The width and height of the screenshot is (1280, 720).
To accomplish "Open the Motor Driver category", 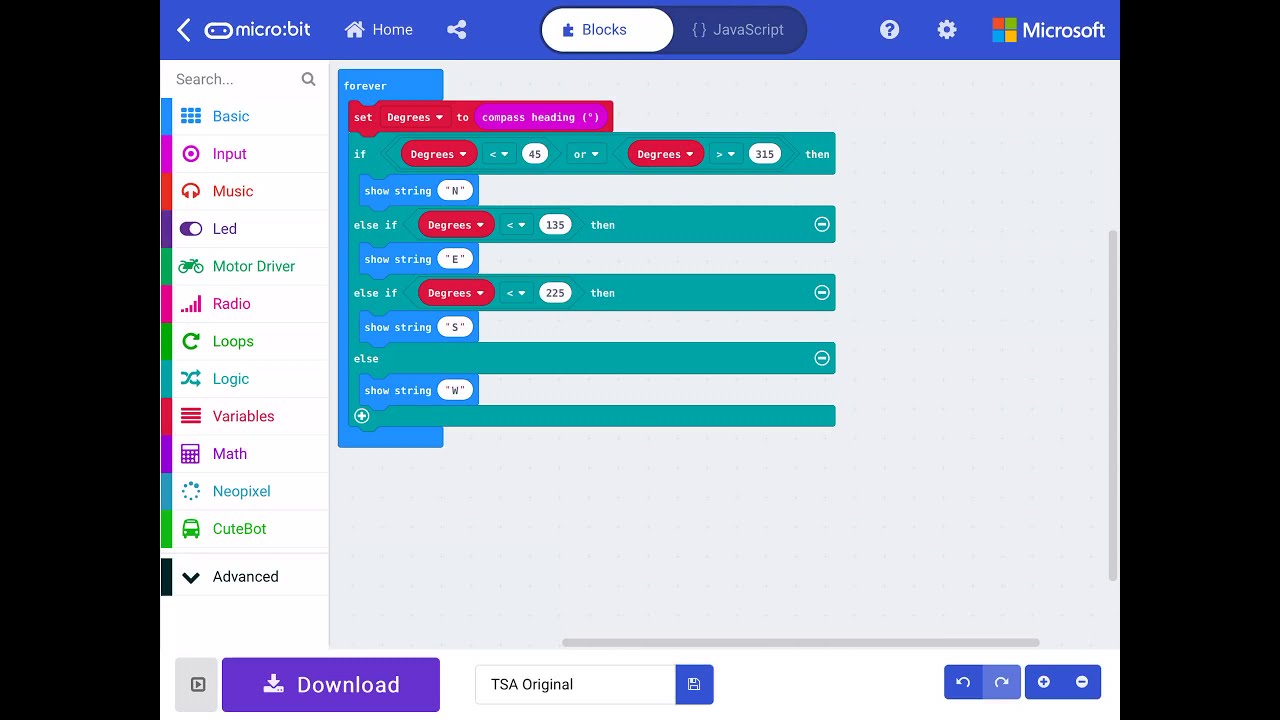I will pyautogui.click(x=244, y=266).
